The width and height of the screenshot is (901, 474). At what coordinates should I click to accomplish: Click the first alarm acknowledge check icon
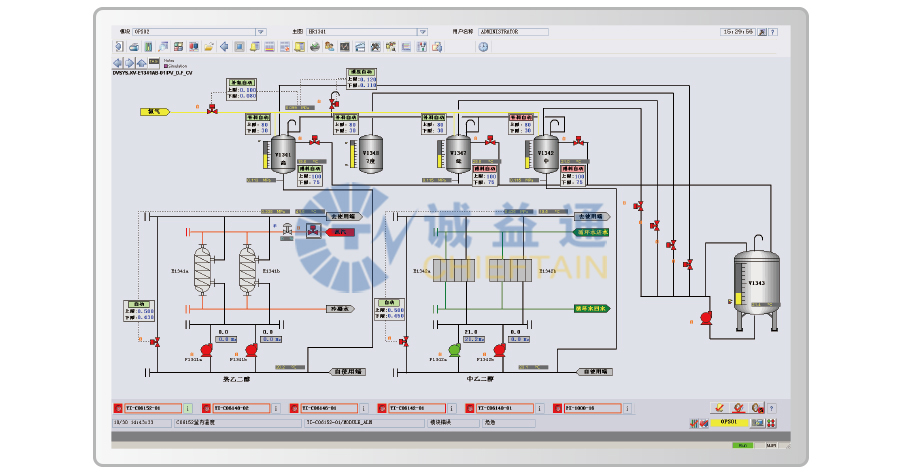[x=718, y=408]
